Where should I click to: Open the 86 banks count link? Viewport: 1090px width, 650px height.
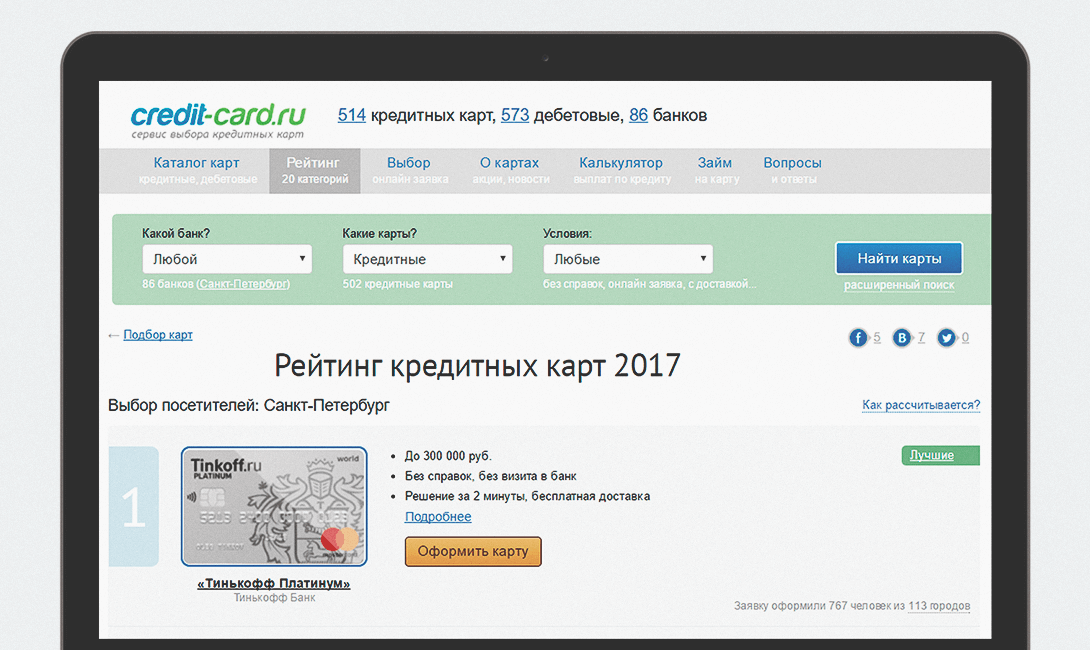pos(638,115)
